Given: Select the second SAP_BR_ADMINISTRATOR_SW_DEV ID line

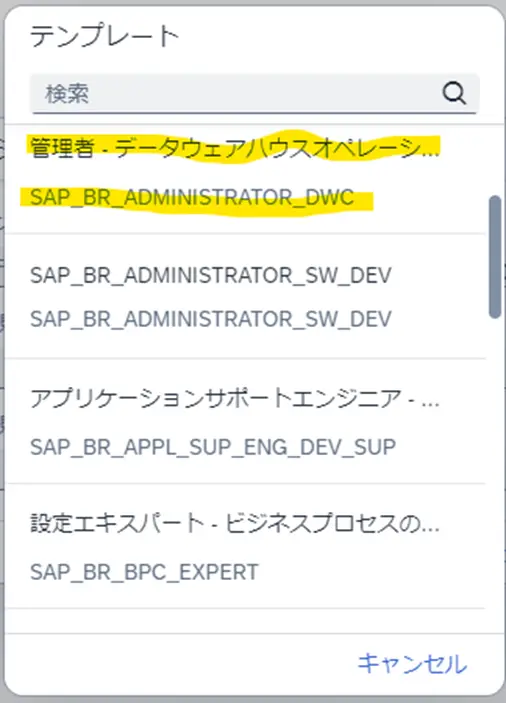Looking at the screenshot, I should click(x=211, y=319).
